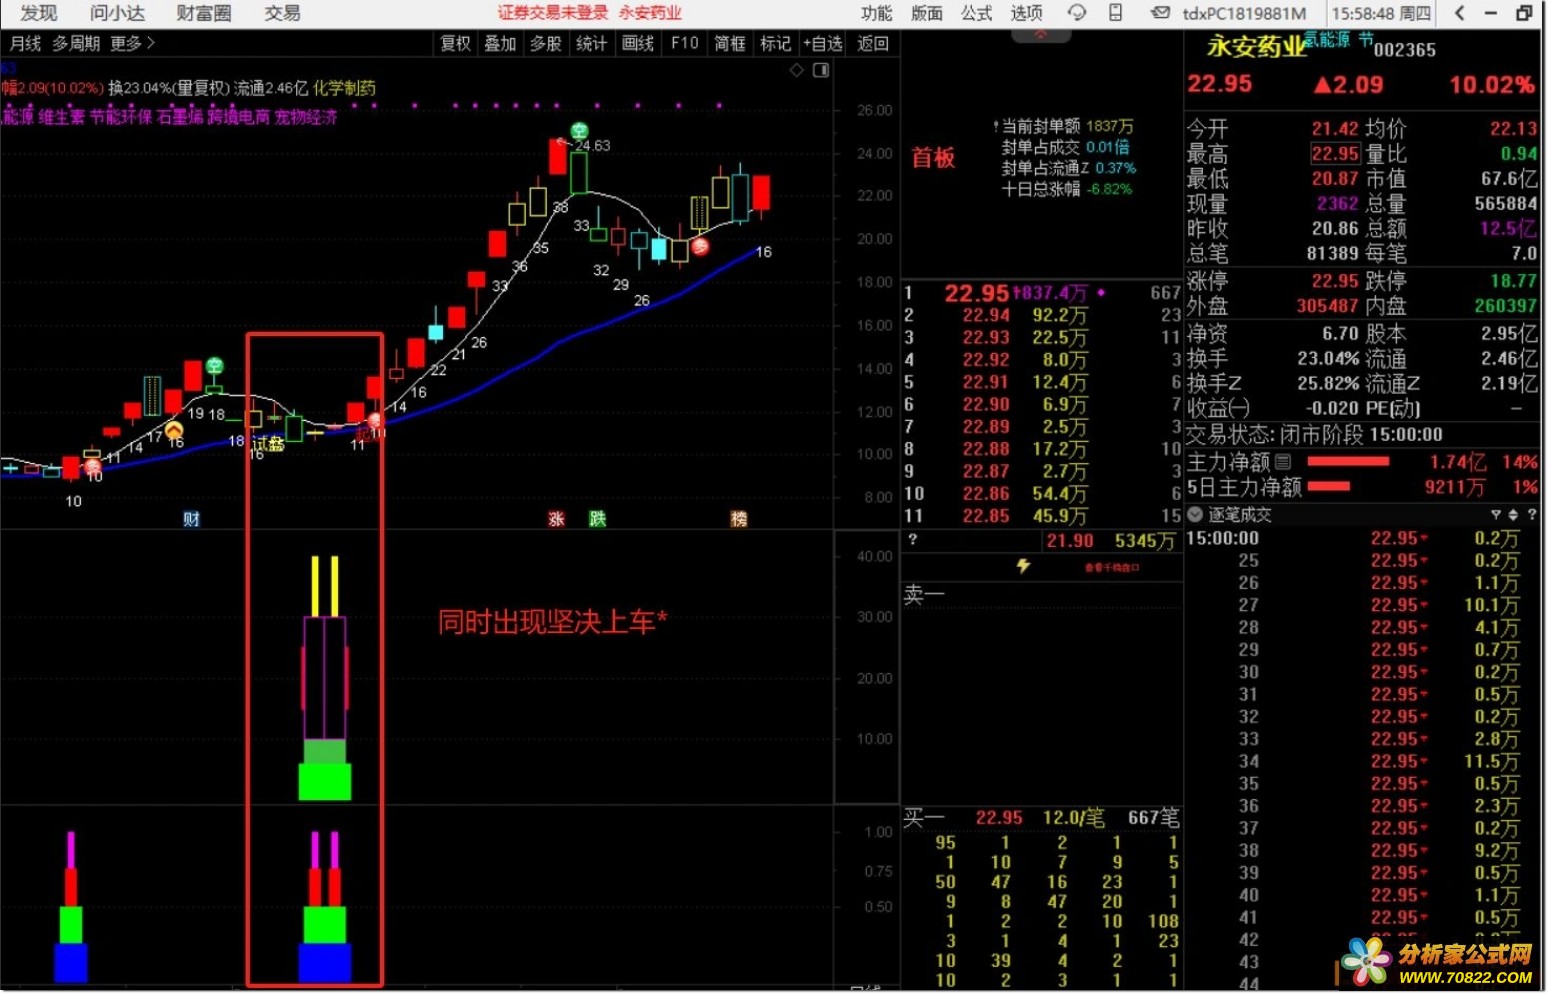Click the 简框 toolbar button
This screenshot has height=994, width=1549.
click(x=730, y=43)
